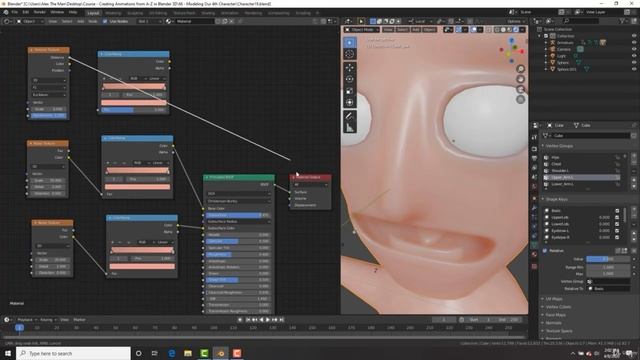Open Task View on taskbar
This screenshot has height=360, width=640.
coord(155,353)
